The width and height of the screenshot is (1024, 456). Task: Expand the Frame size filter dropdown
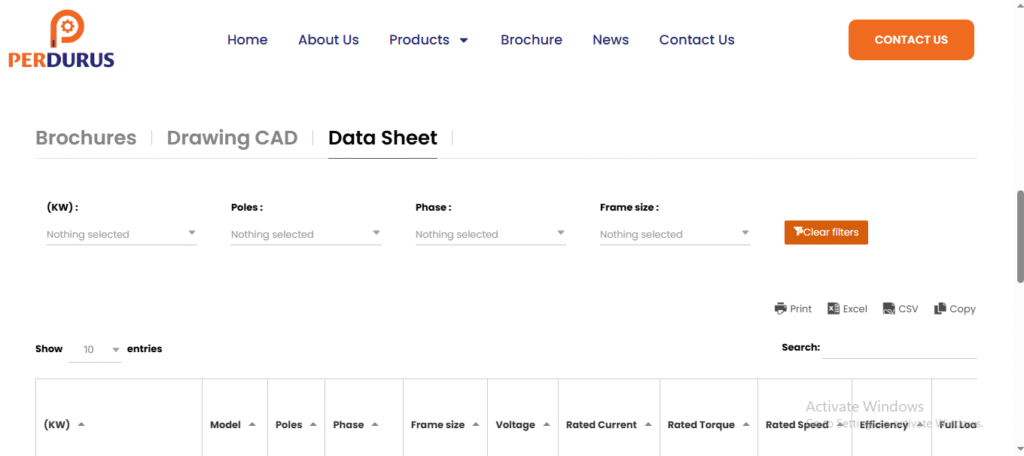coord(674,234)
